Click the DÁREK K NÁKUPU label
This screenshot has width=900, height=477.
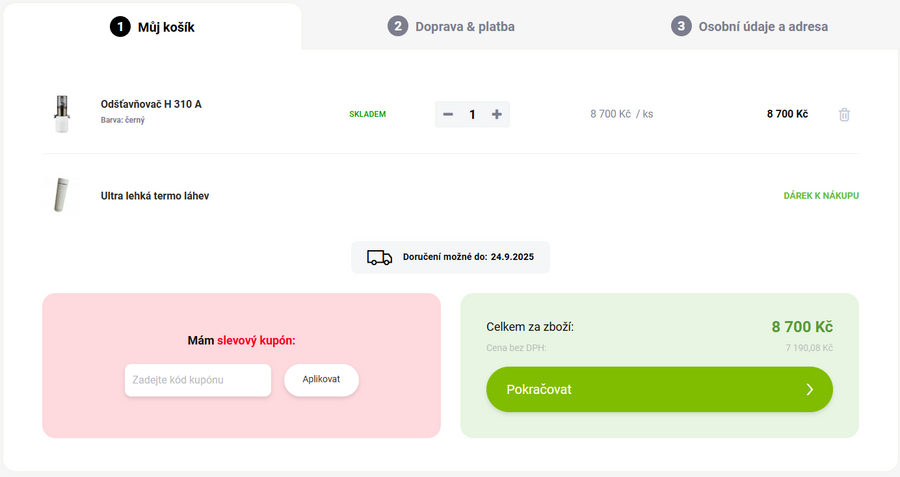click(x=820, y=196)
